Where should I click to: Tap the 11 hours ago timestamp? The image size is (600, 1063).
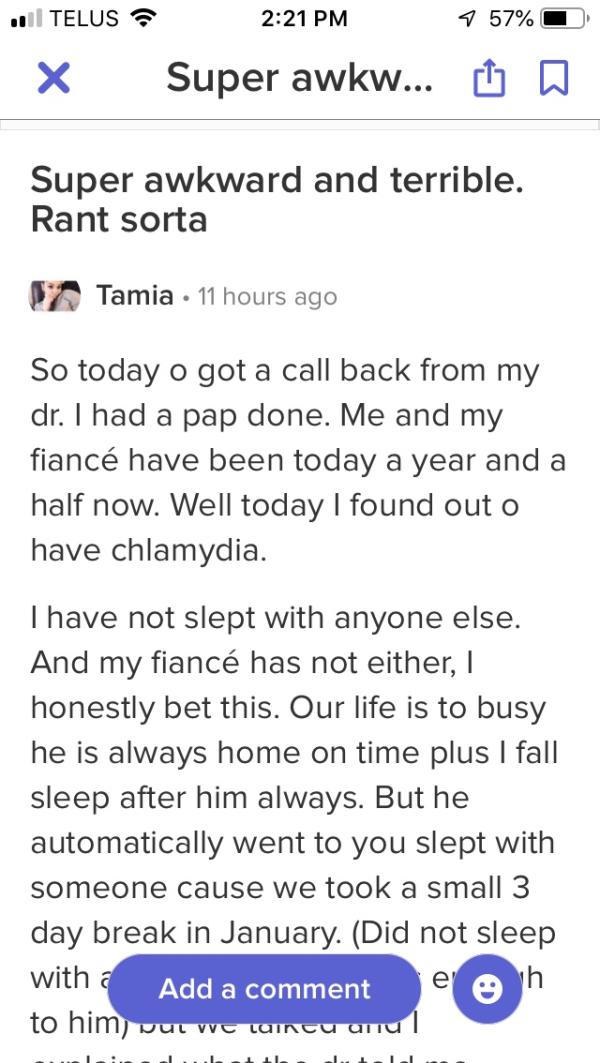[267, 296]
